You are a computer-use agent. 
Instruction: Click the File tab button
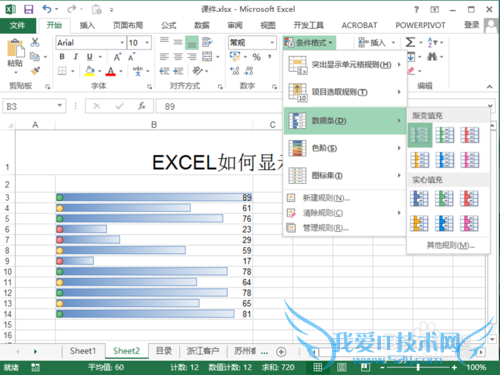(x=17, y=25)
